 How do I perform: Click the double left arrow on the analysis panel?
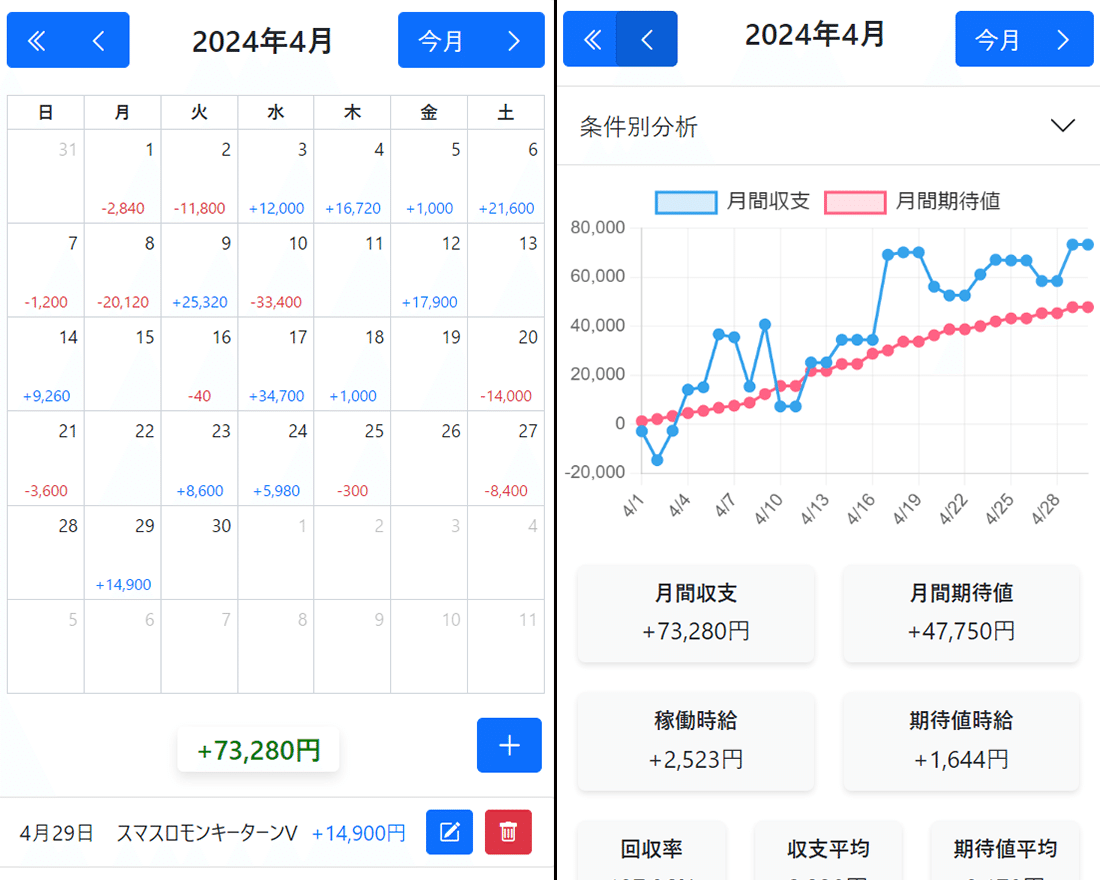[x=591, y=38]
